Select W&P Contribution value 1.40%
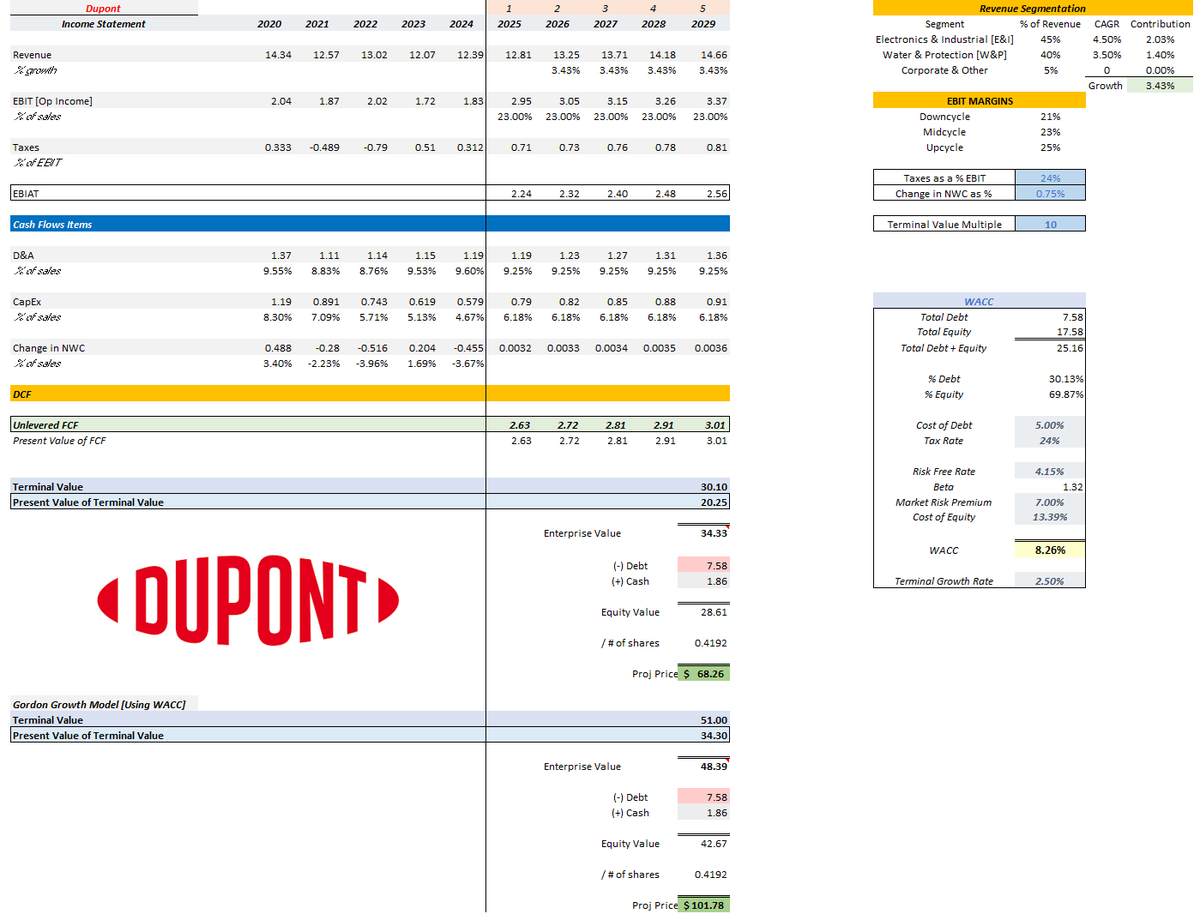The image size is (1200, 914). pos(1160,55)
